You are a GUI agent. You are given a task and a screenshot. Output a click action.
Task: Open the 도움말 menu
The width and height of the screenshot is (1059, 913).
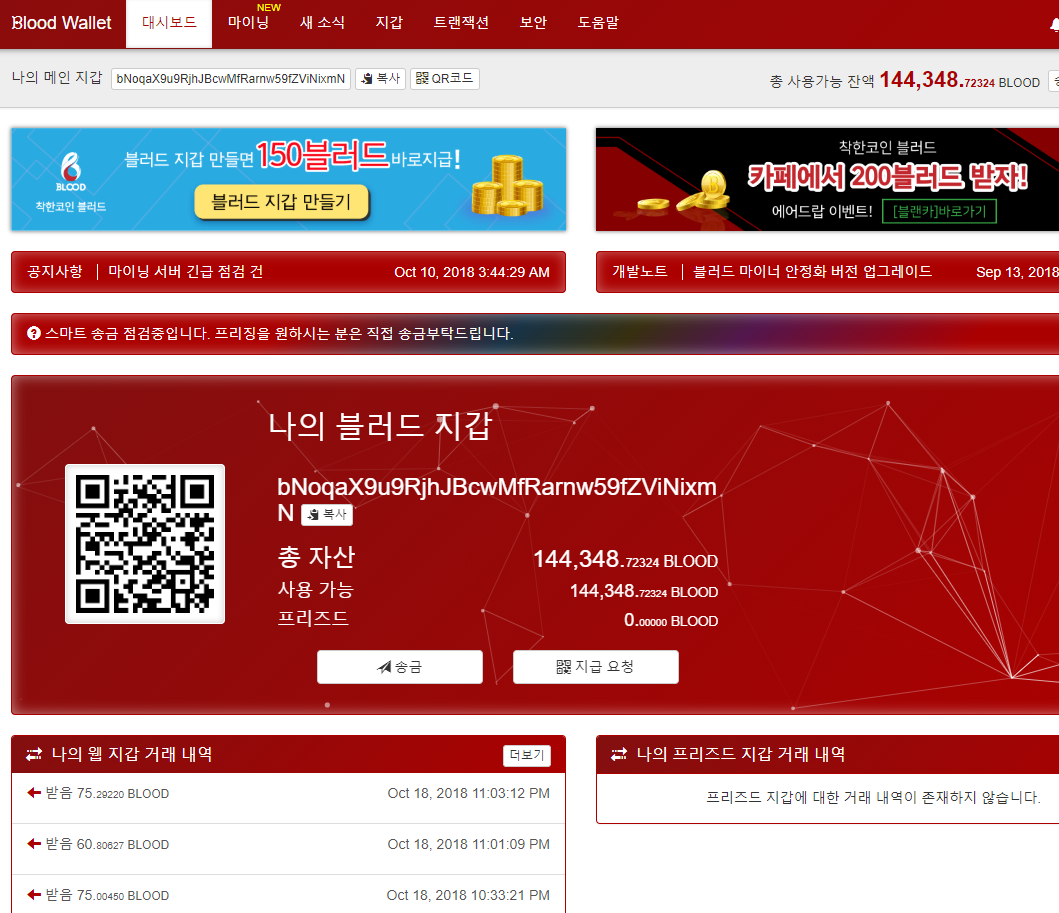[x=598, y=23]
